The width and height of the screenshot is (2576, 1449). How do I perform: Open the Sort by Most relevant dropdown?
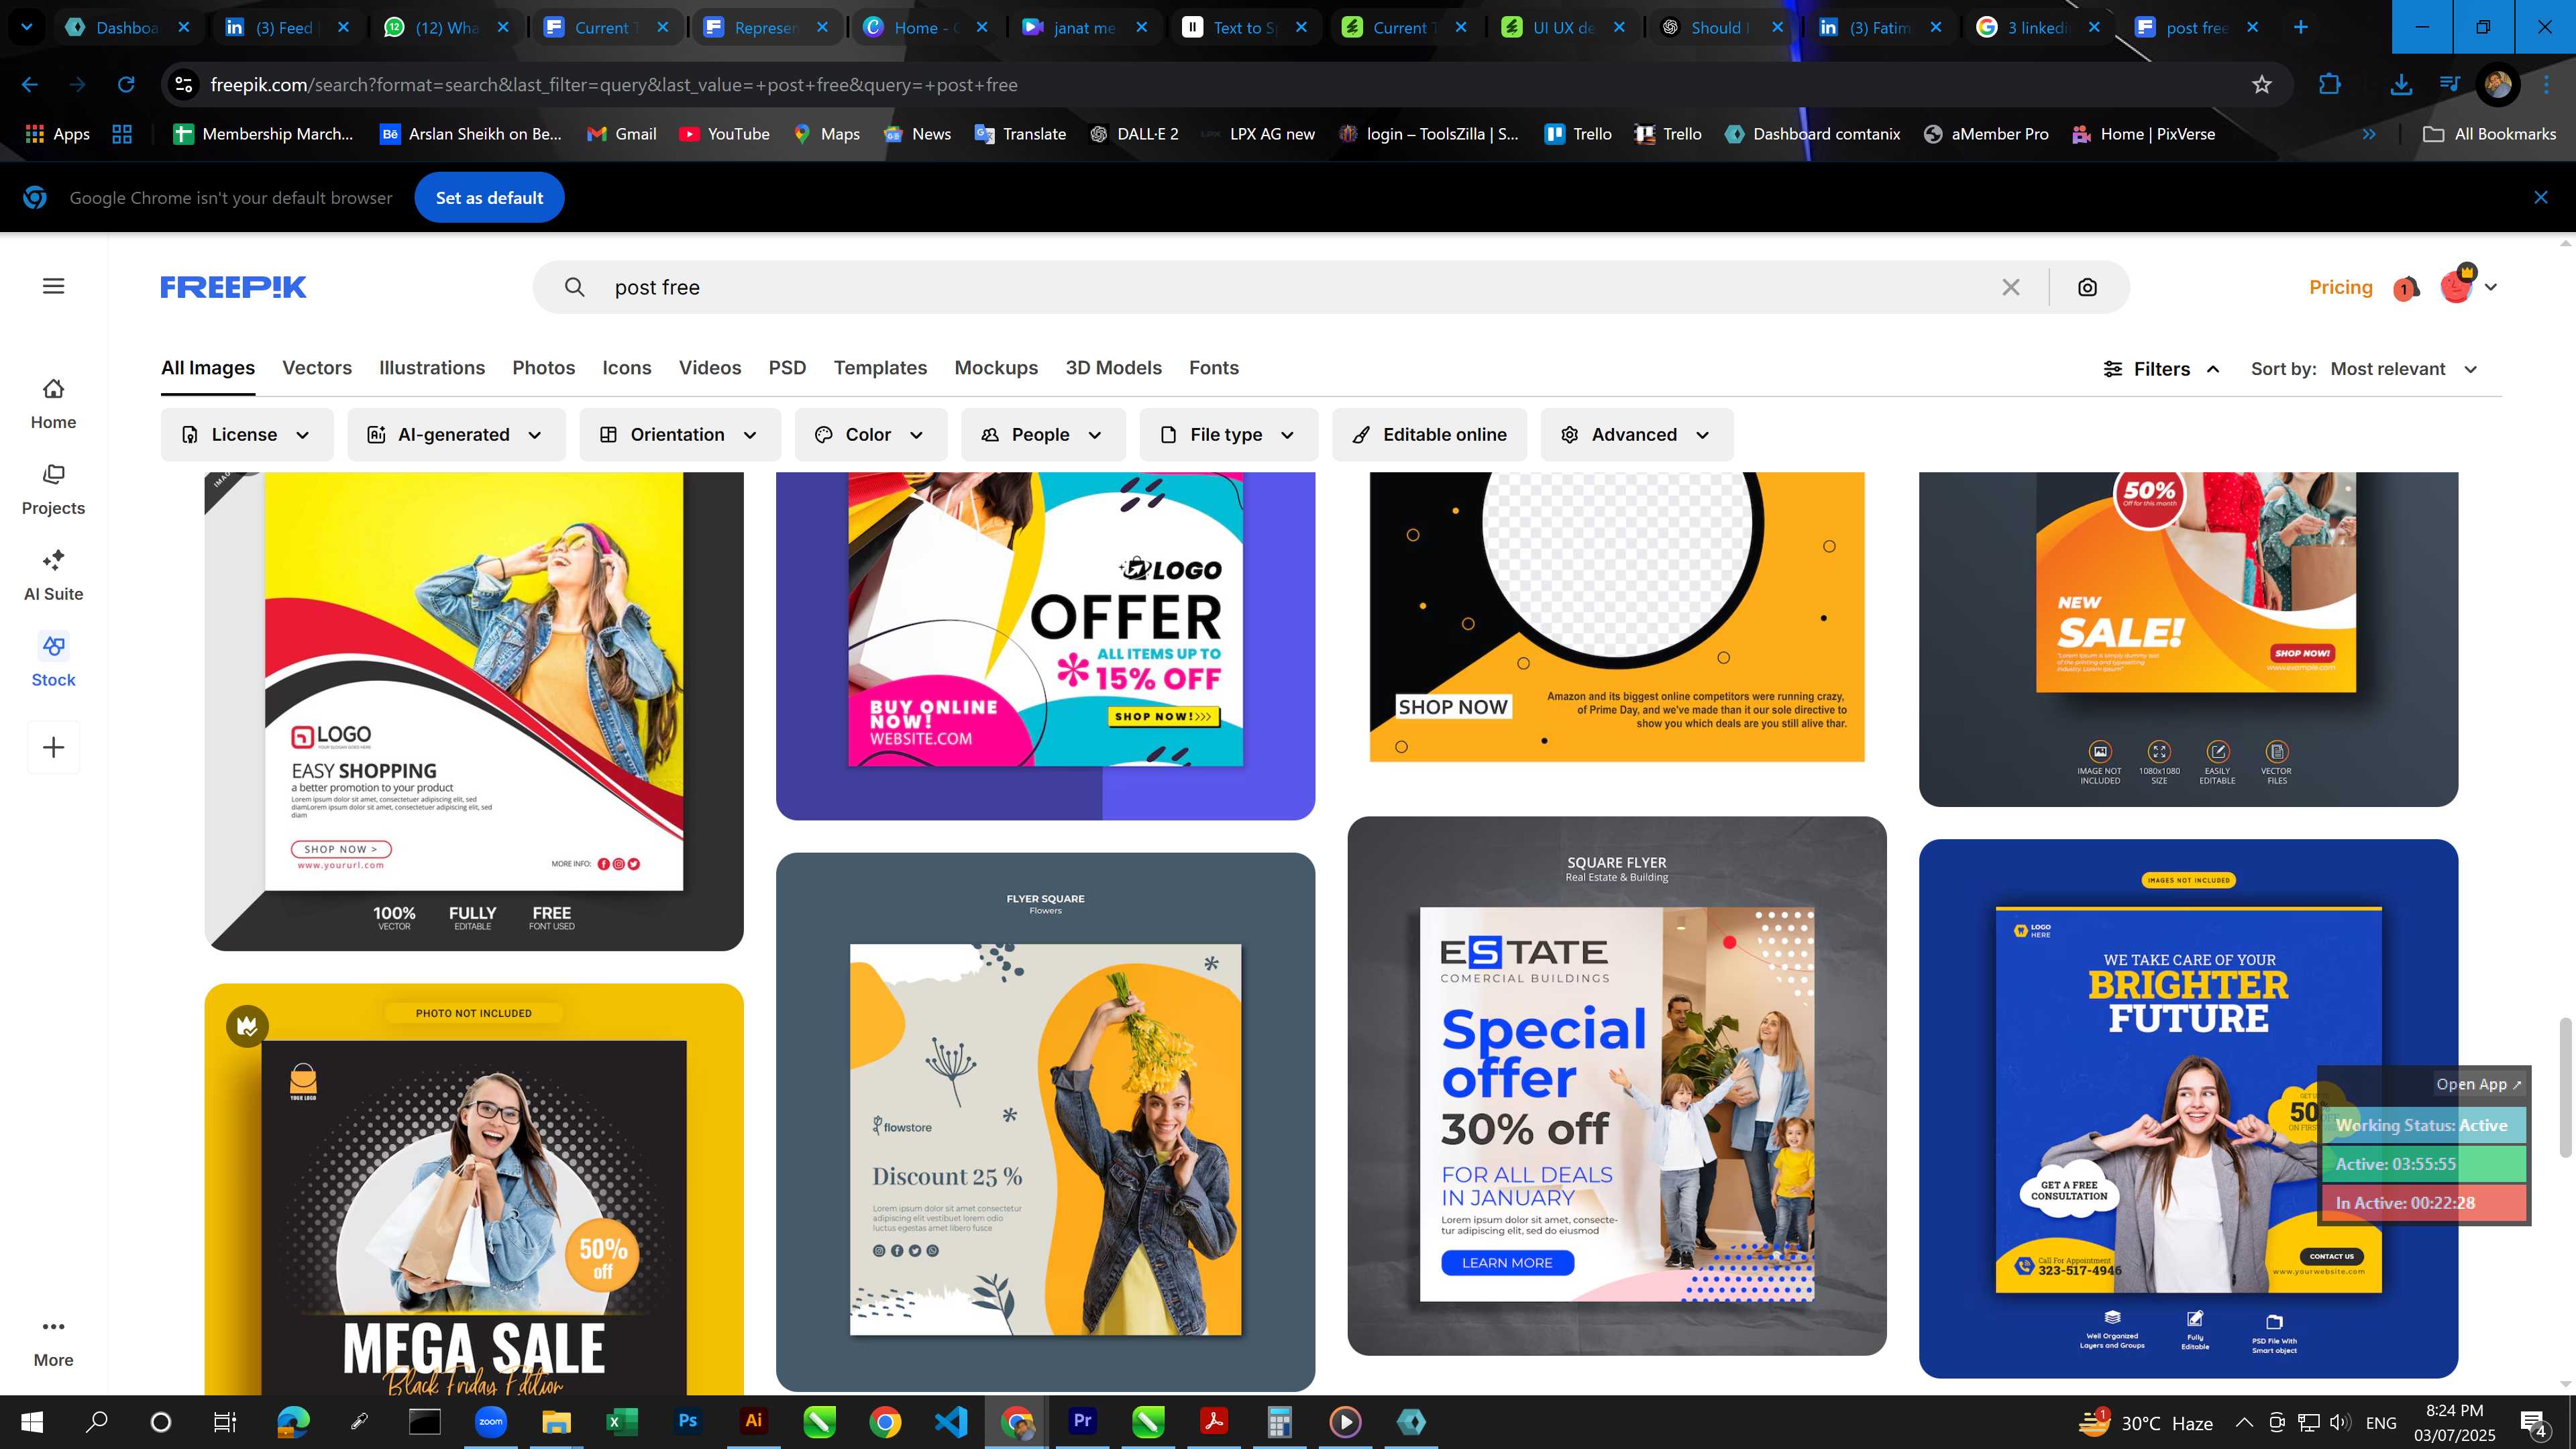tap(2404, 369)
